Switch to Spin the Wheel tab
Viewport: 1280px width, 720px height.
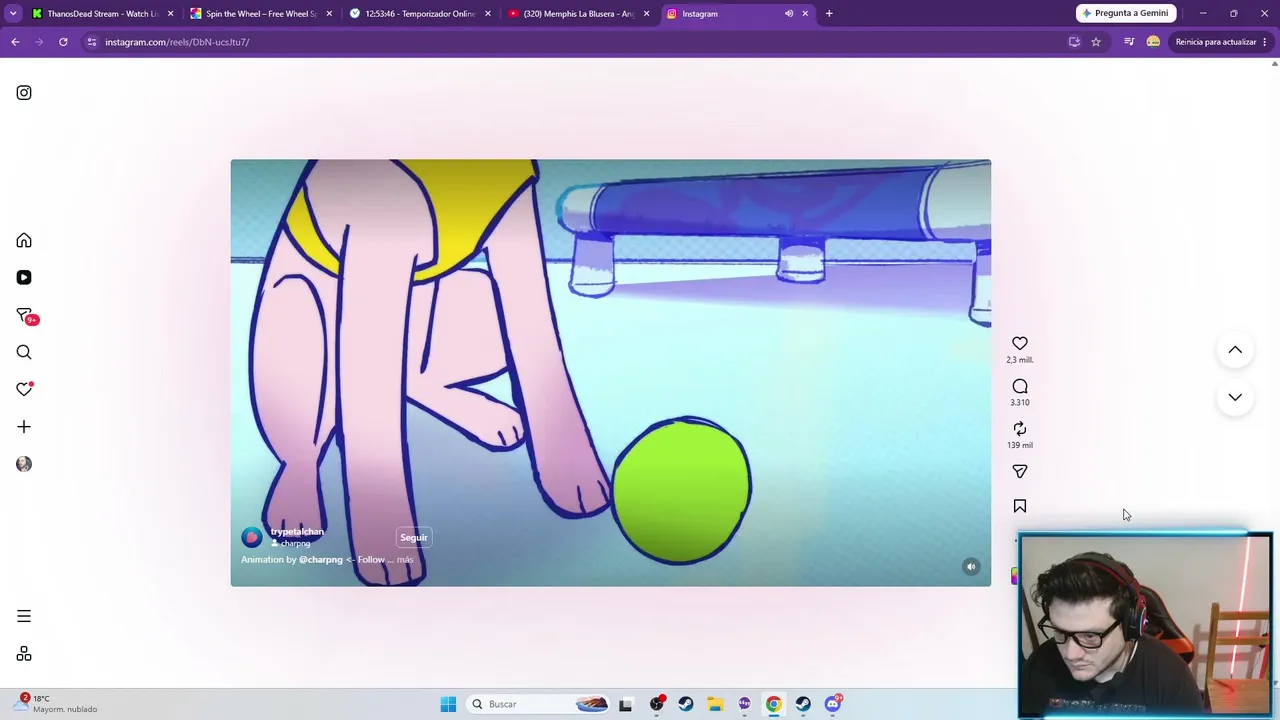[261, 14]
